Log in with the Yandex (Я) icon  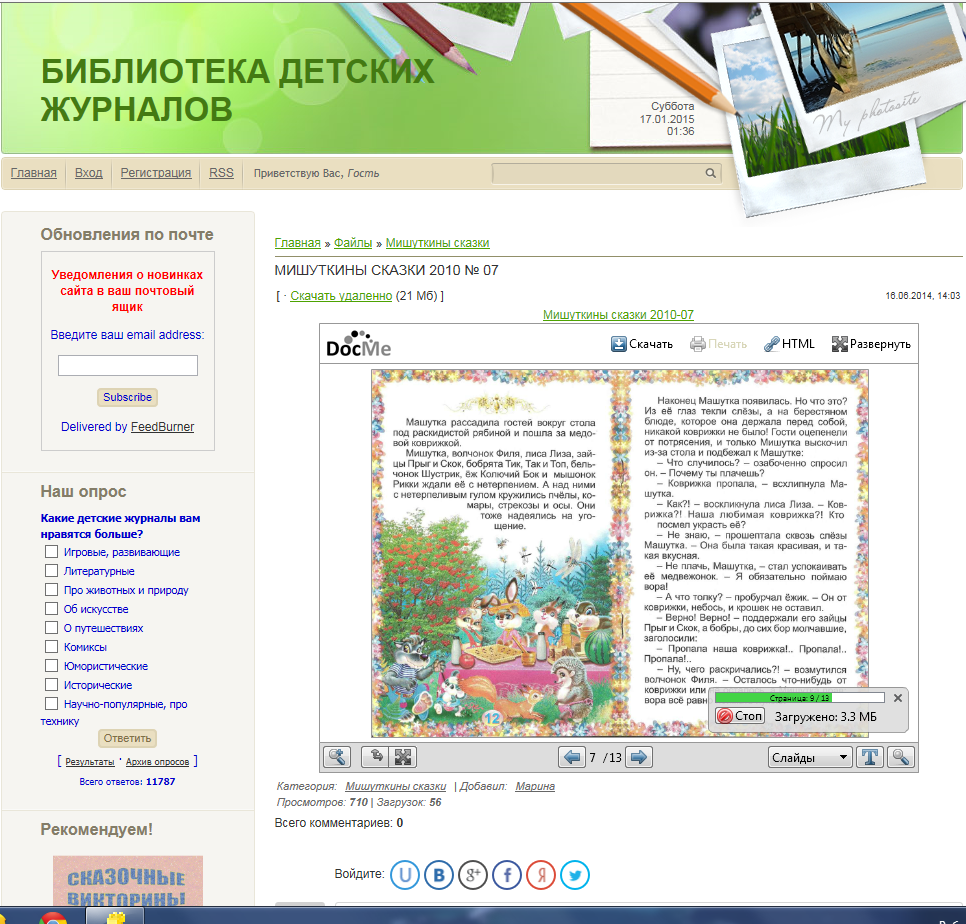pos(540,875)
